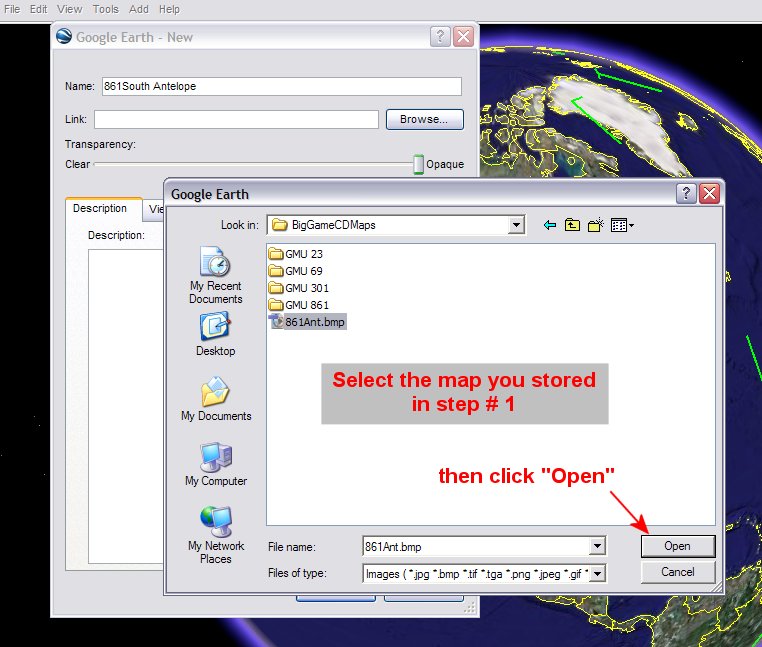762x647 pixels.
Task: Expand the Look in folder dropdown
Action: [x=516, y=225]
